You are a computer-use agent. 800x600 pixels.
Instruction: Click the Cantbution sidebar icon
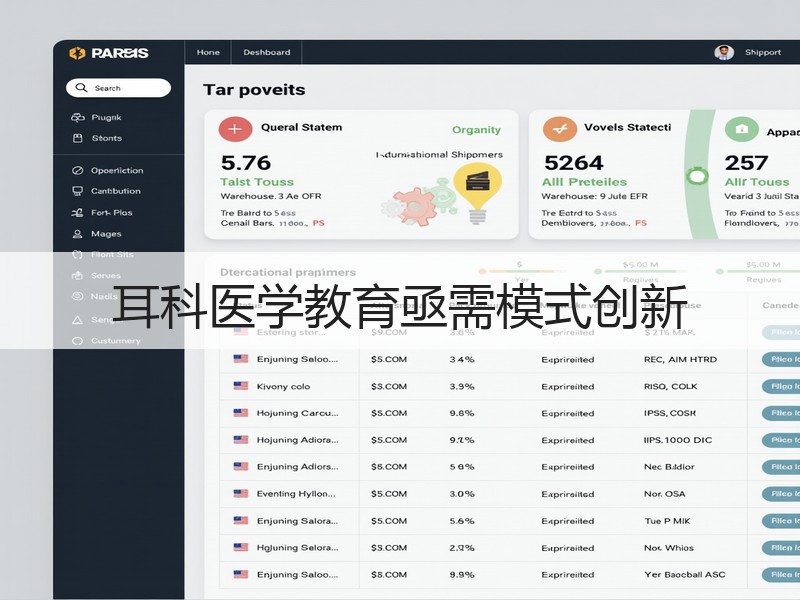(x=78, y=191)
